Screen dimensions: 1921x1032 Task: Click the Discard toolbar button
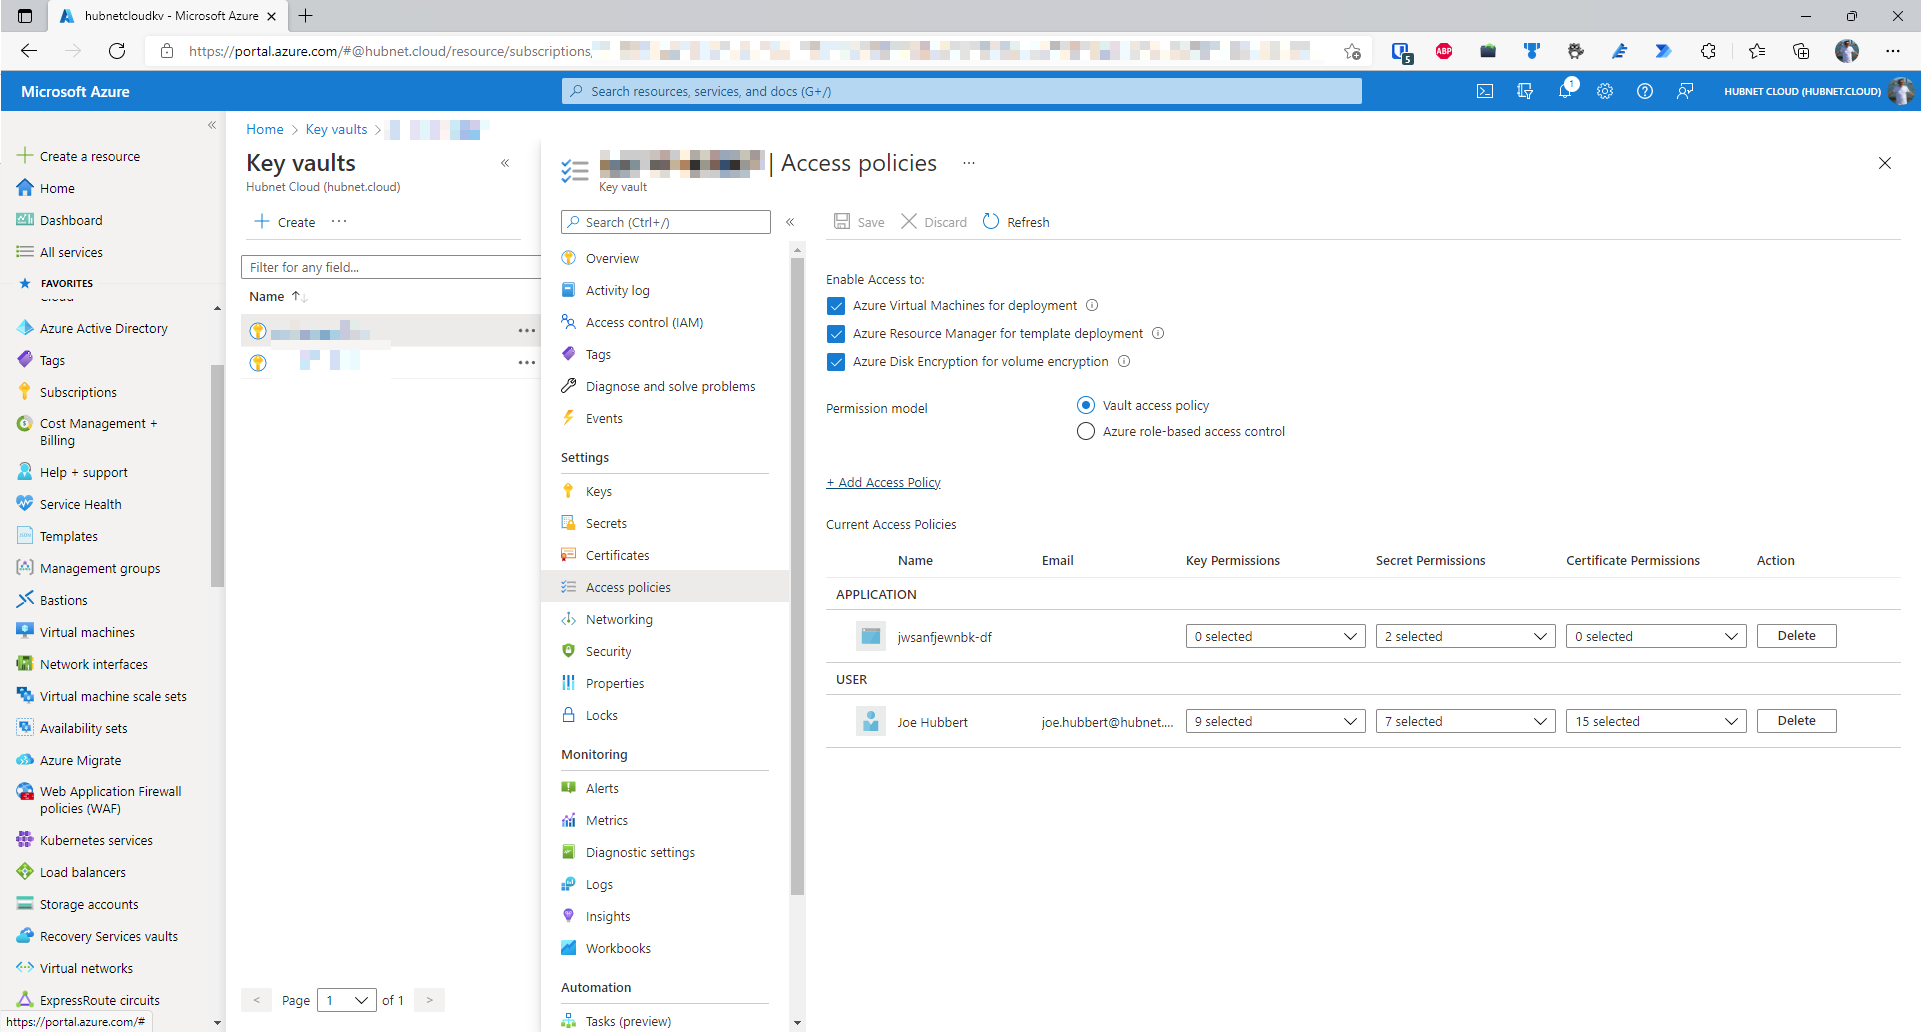[x=934, y=222]
